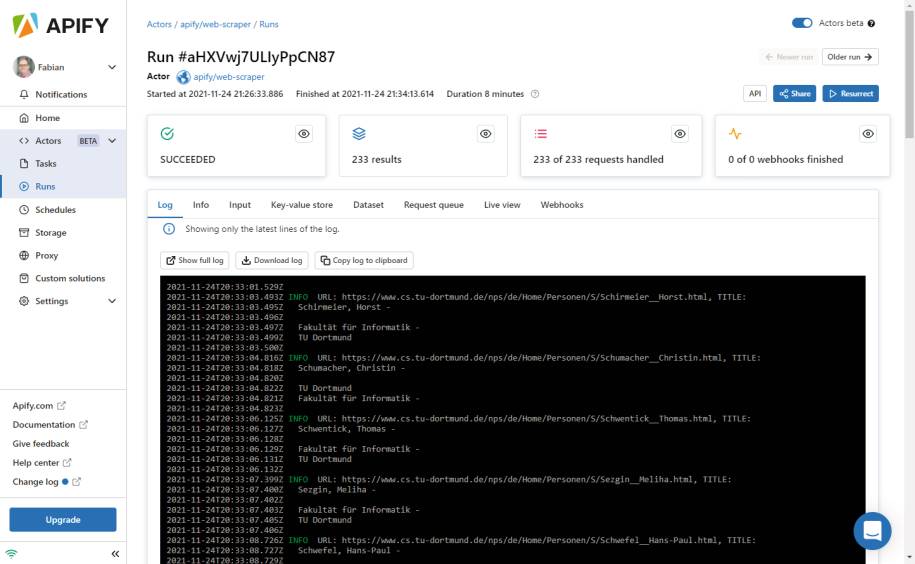The width and height of the screenshot is (915, 564).
Task: Open the Apify.com external link
Action: (39, 405)
